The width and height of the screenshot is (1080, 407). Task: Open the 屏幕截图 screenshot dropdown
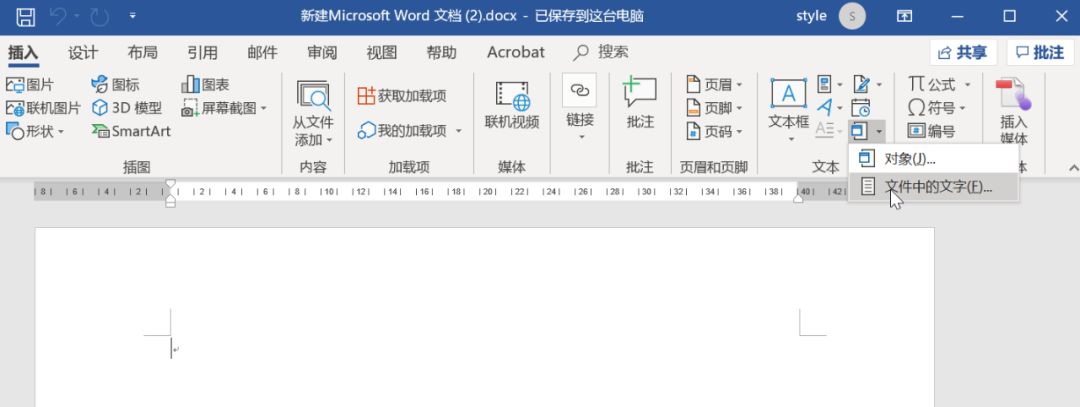224,108
